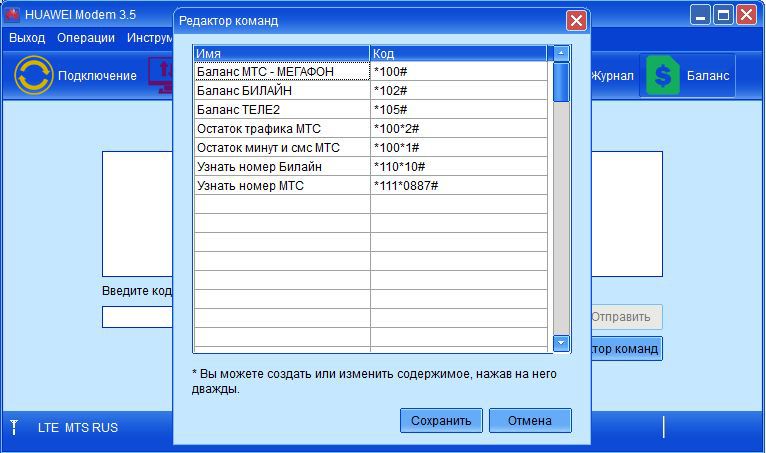Click the Сохранить button
Screen dimensions: 766x453
coord(441,421)
